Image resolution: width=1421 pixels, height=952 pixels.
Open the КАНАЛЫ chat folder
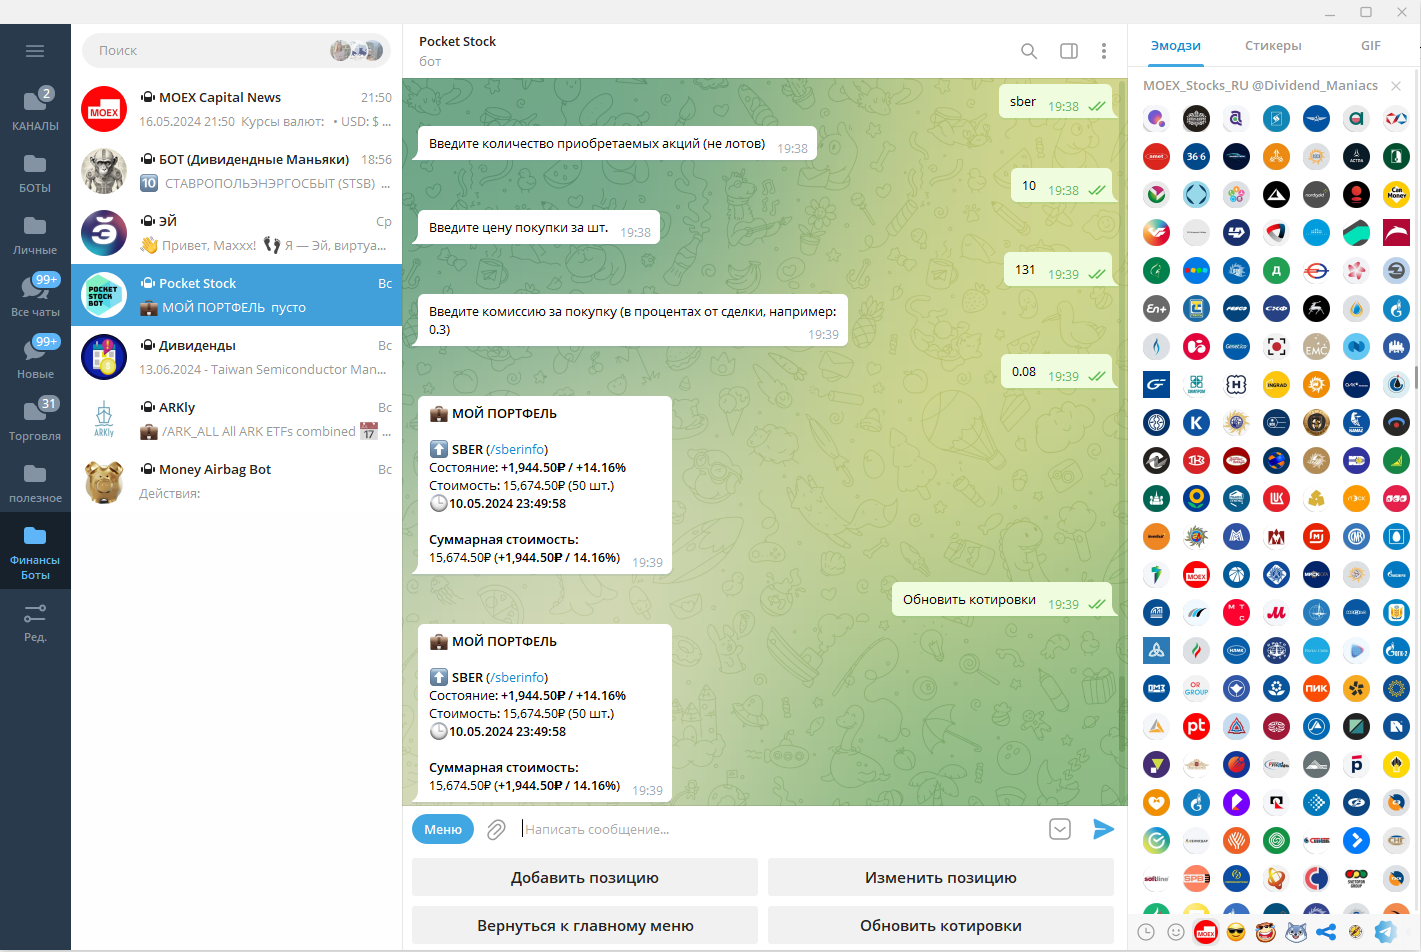click(x=35, y=109)
